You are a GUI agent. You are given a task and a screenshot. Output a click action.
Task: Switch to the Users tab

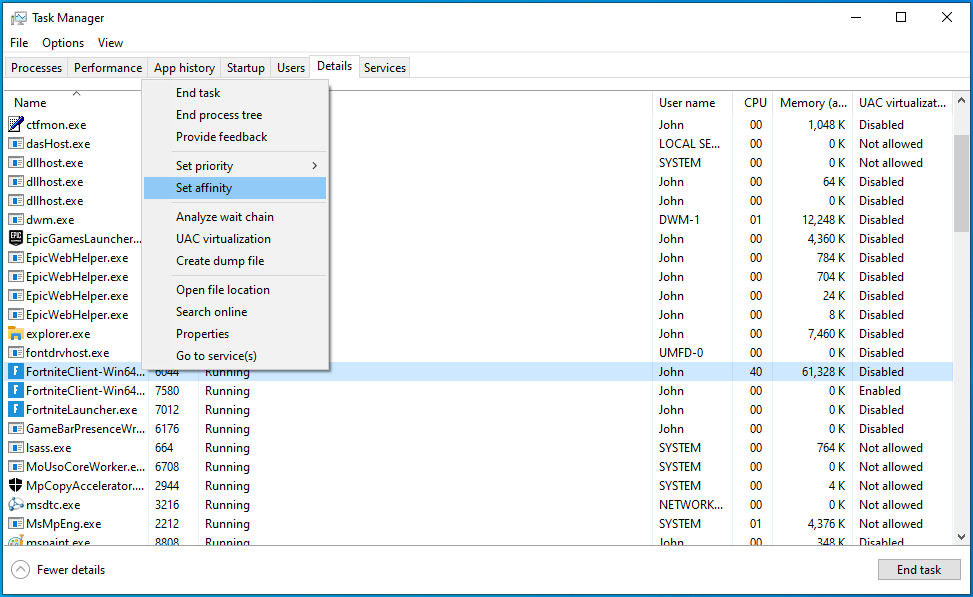tap(291, 68)
